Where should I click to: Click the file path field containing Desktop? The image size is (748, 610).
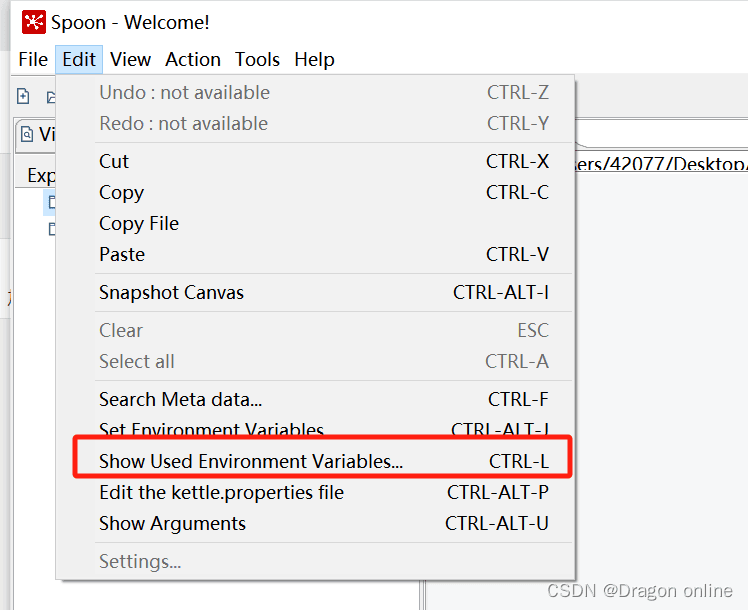(661, 164)
